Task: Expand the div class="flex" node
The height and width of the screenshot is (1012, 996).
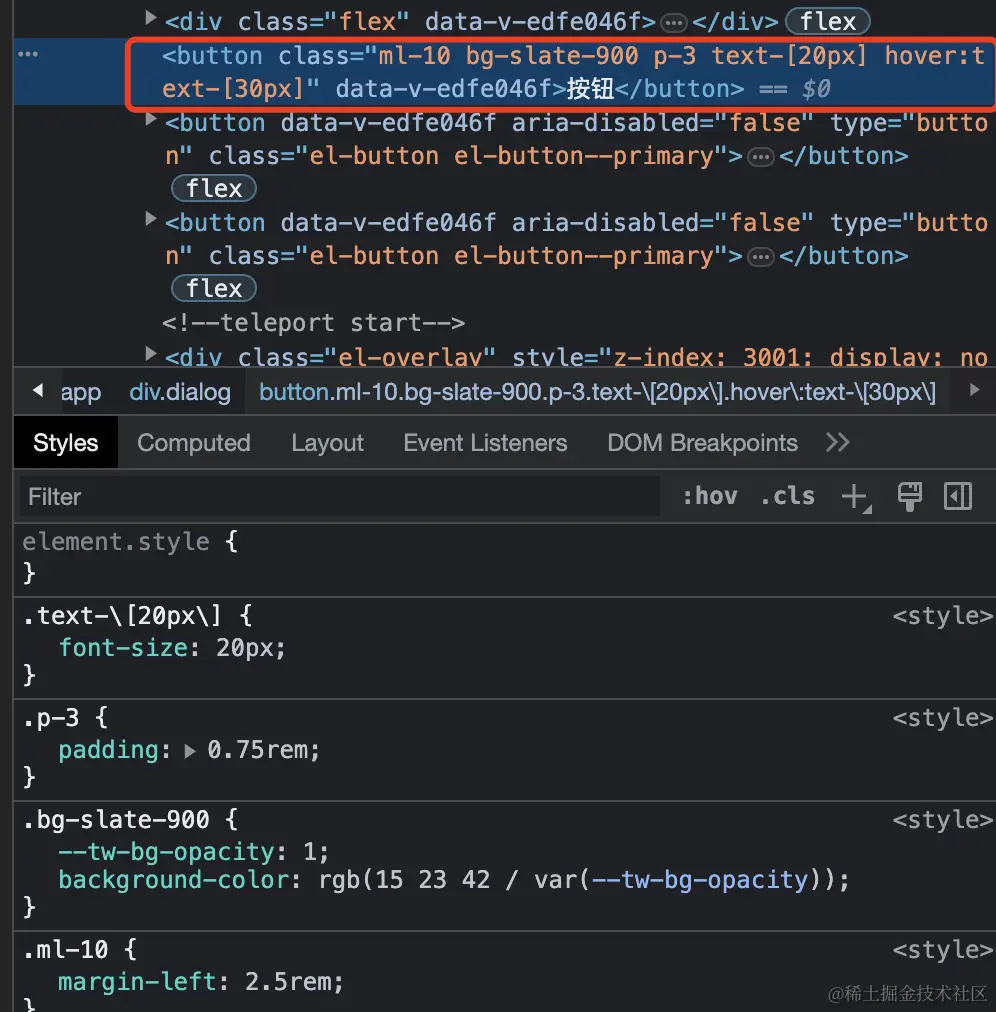Action: click(x=150, y=18)
